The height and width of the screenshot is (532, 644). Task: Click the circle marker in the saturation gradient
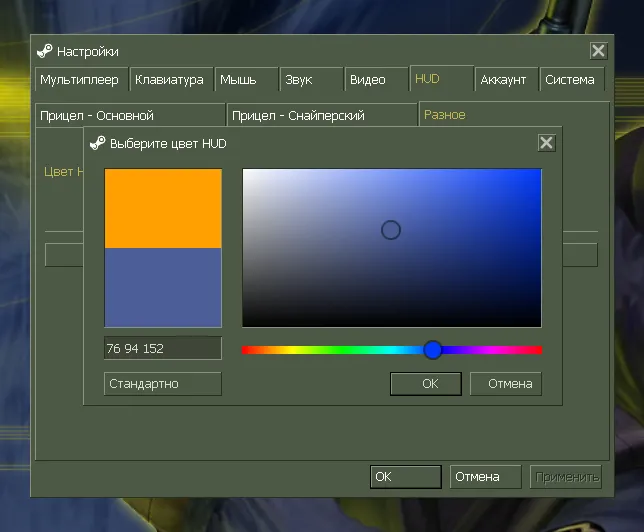click(391, 230)
